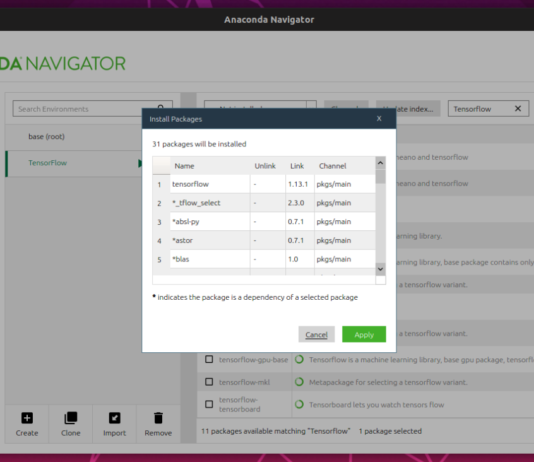Click status circle icon for tensorflow-mkl
534x462 pixels.
(x=299, y=382)
